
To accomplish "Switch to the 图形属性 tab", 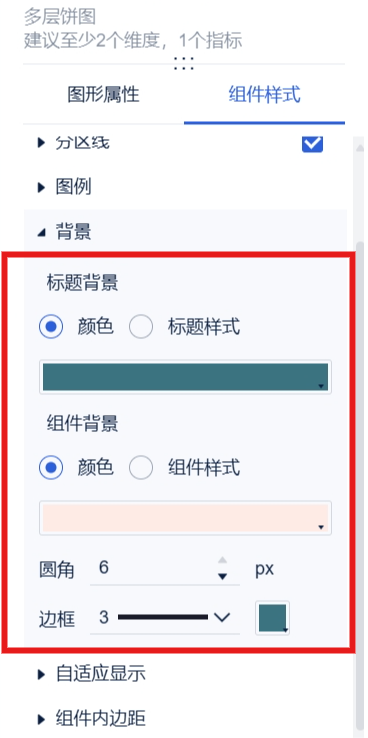I will coord(104,95).
